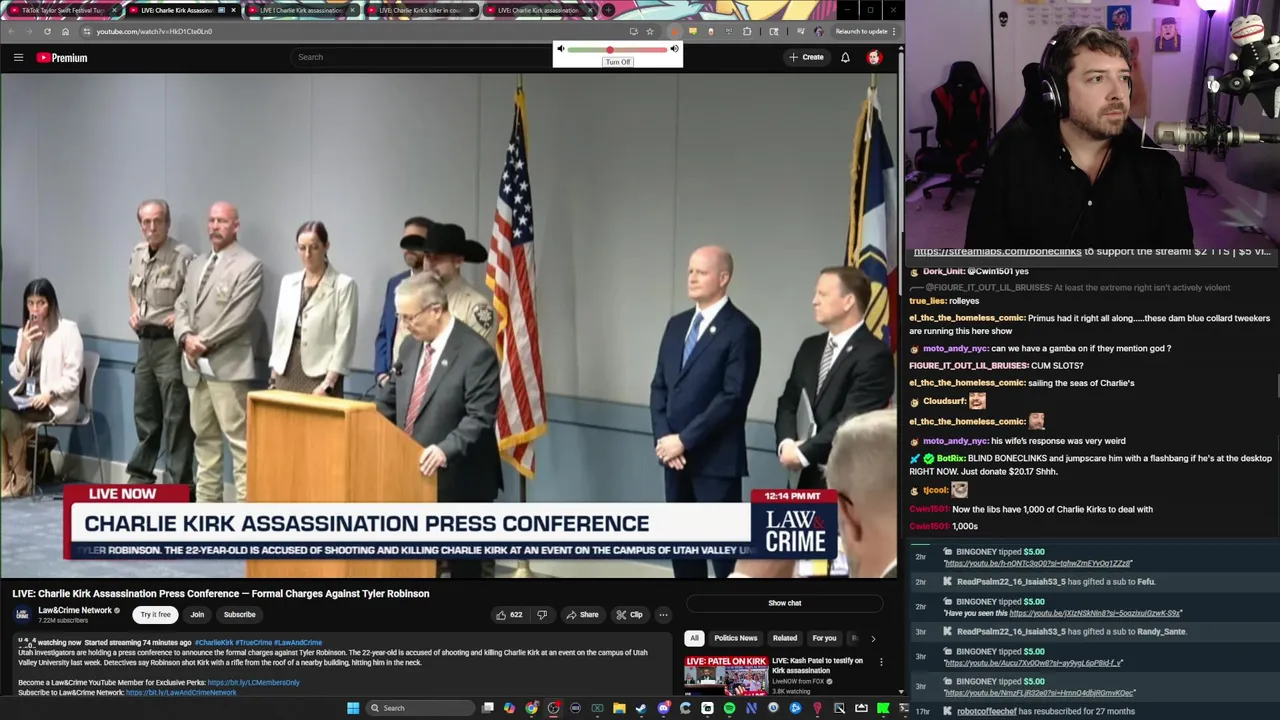Image resolution: width=1280 pixels, height=720 pixels.
Task: Click the loud speaker icon in volume popup
Action: point(674,49)
